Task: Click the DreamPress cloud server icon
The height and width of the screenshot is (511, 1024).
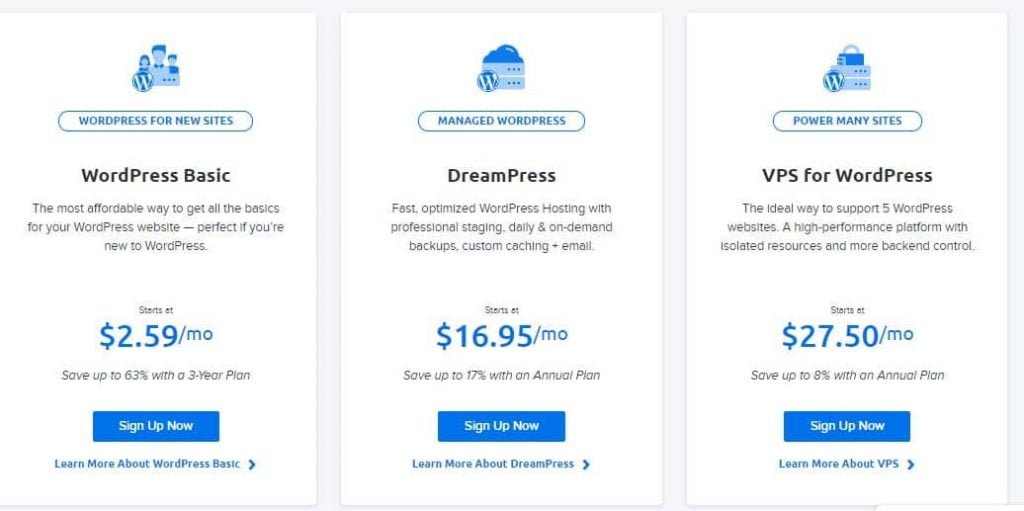Action: (x=501, y=68)
